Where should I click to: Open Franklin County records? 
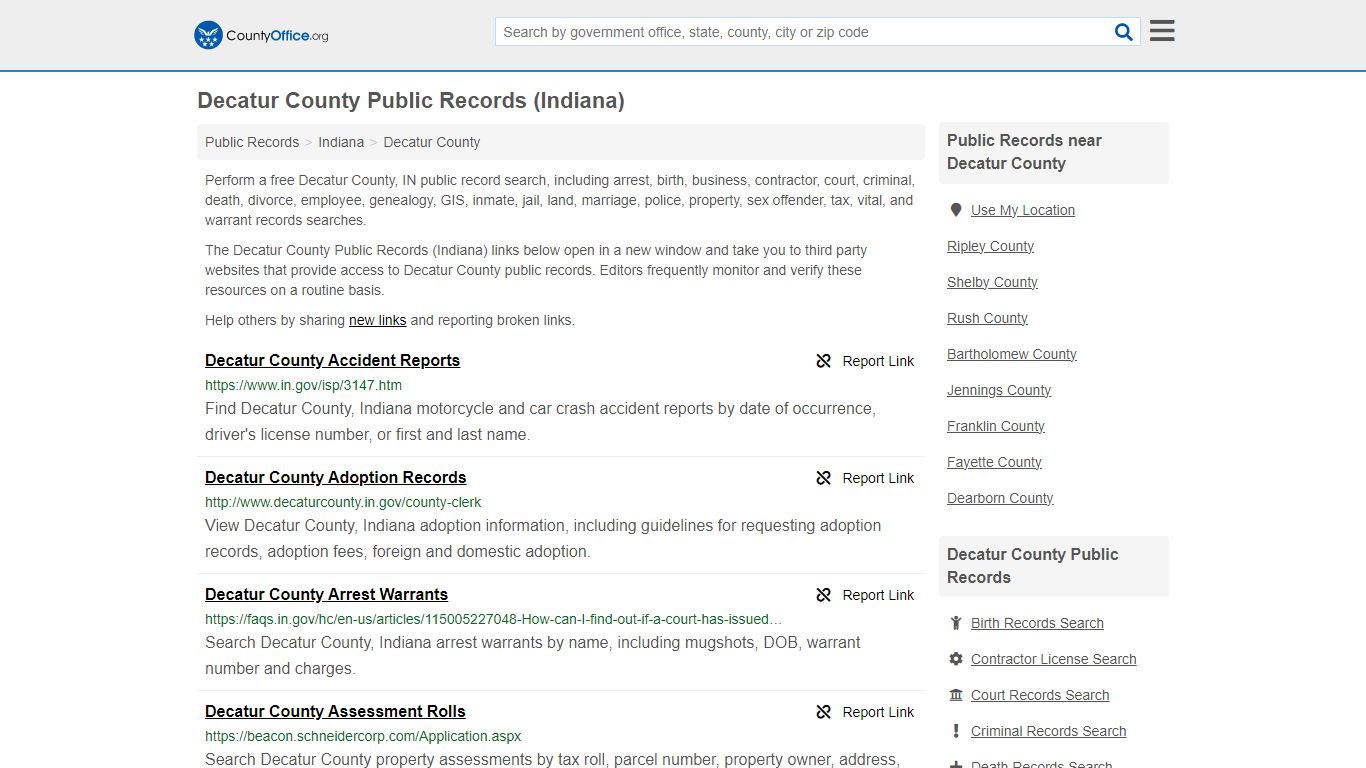click(x=996, y=426)
